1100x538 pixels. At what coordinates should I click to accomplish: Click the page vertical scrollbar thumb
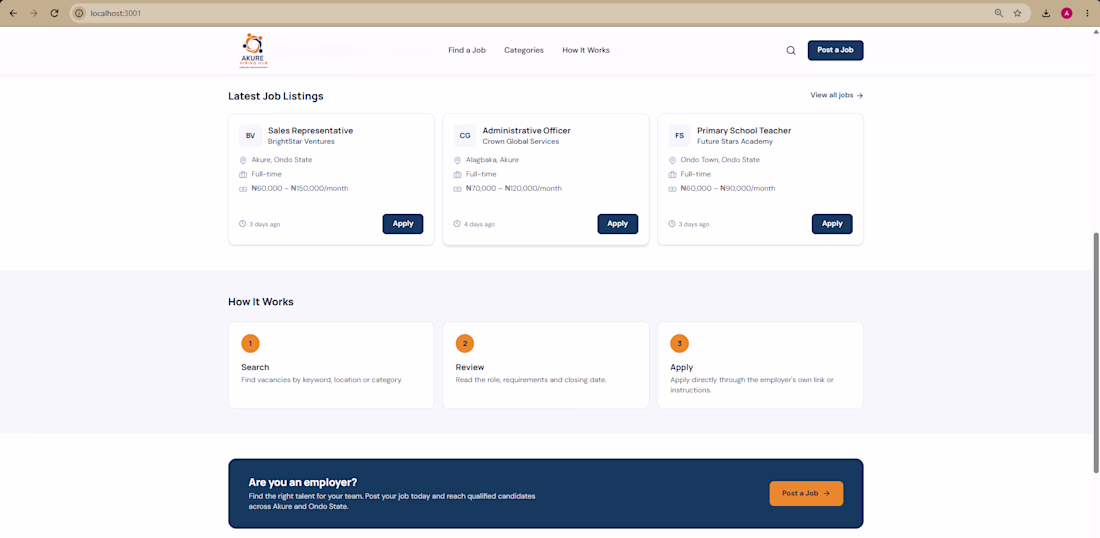(x=1095, y=353)
